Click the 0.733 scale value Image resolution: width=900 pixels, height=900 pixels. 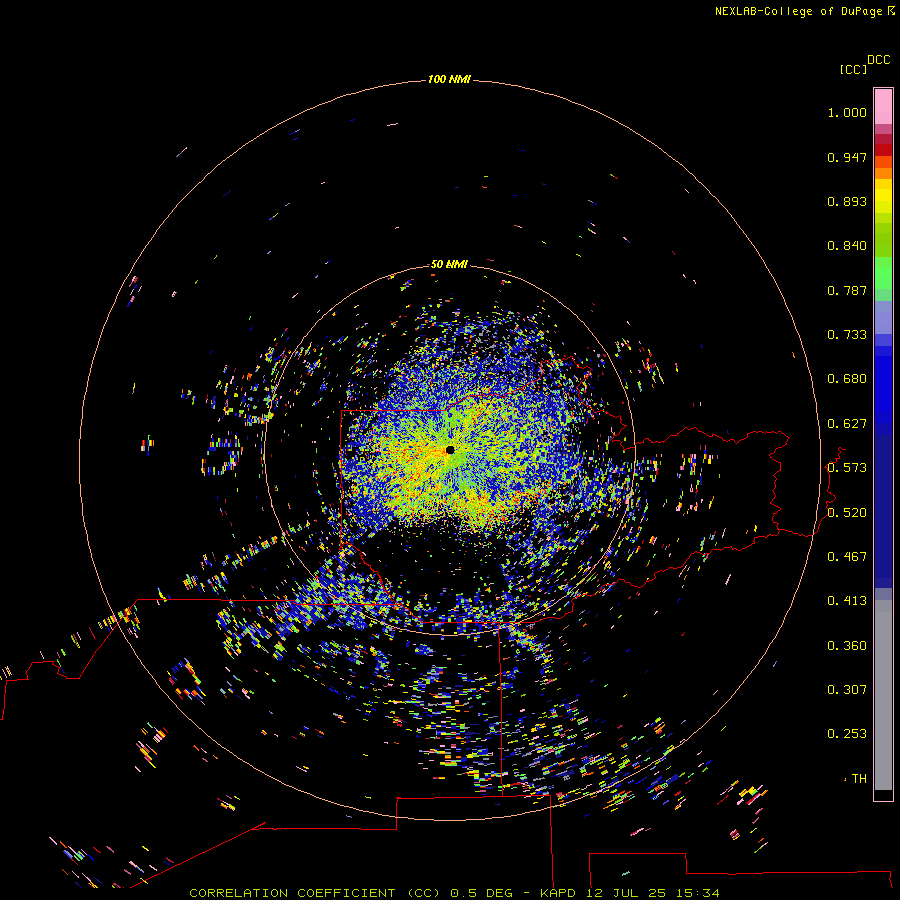[847, 335]
